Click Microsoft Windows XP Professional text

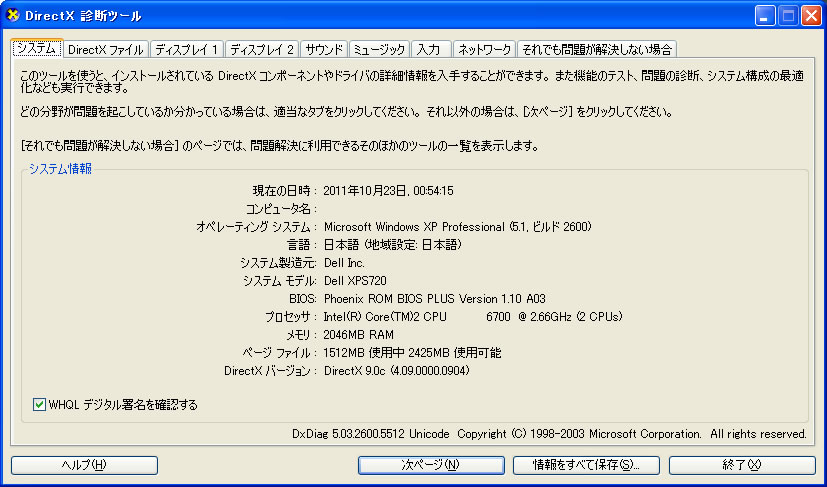tap(414, 227)
